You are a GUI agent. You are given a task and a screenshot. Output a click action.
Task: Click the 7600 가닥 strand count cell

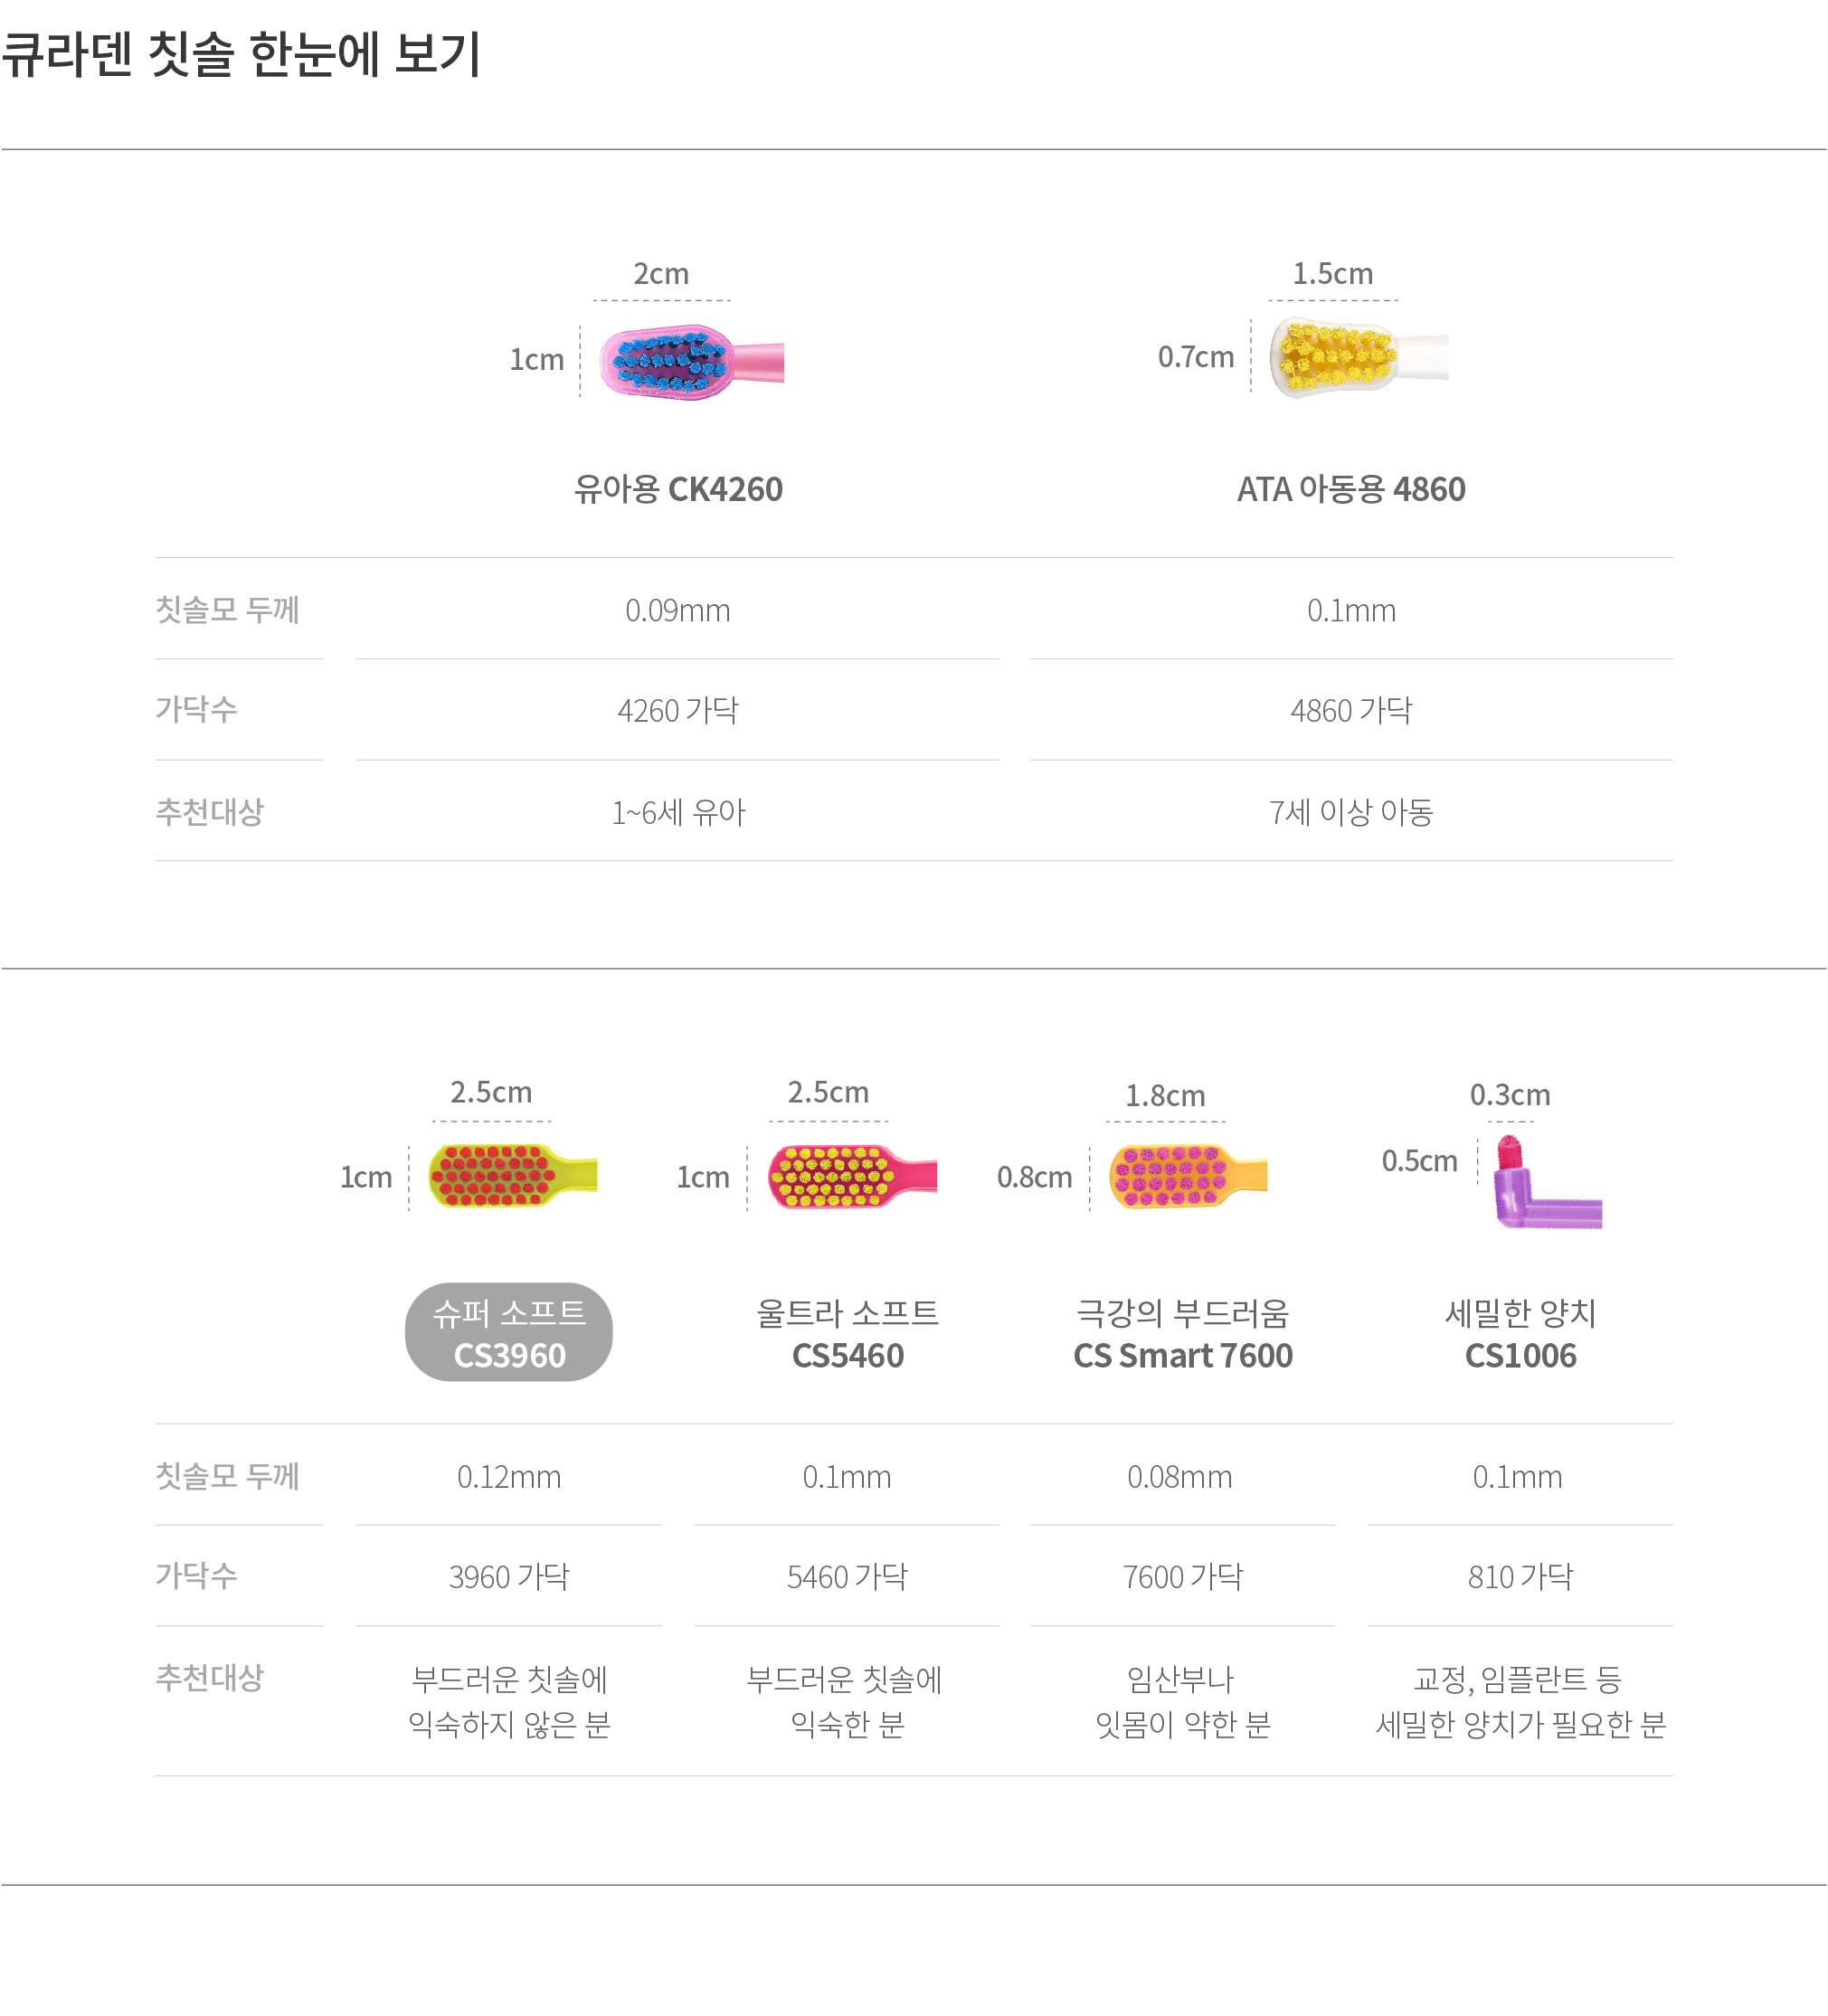click(1183, 1577)
